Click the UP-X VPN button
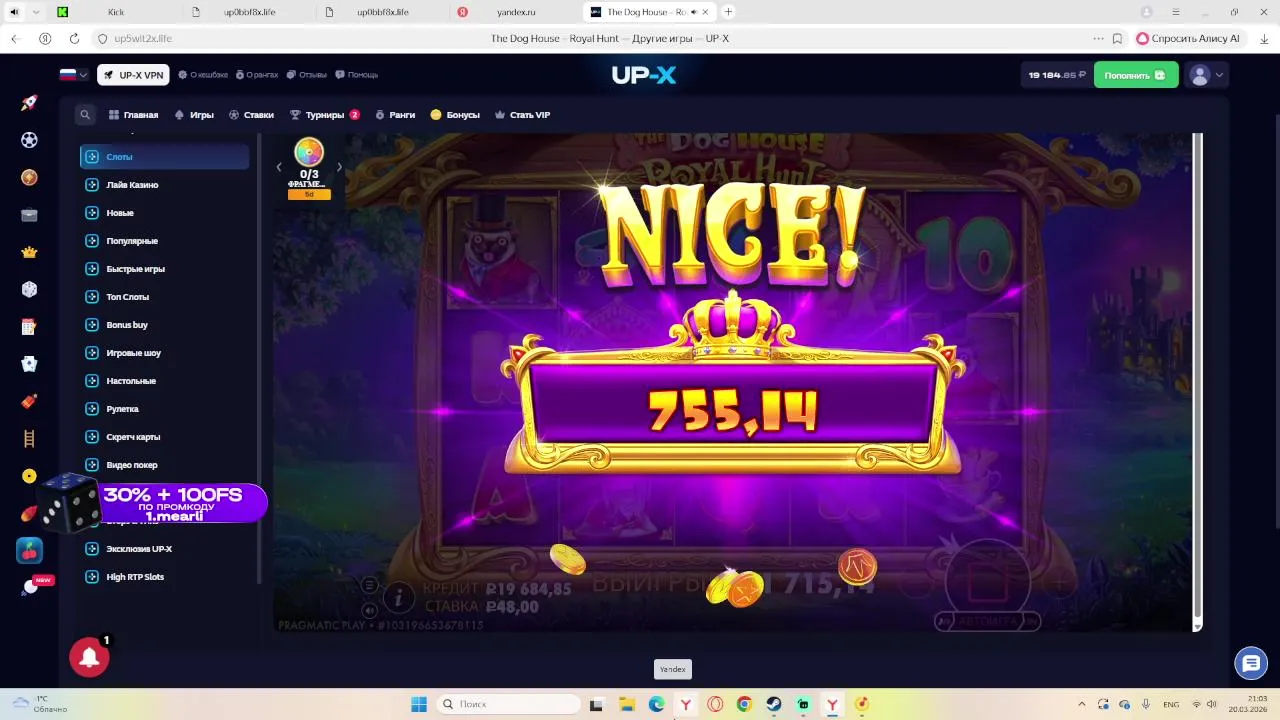The width and height of the screenshot is (1280, 720). coord(133,75)
